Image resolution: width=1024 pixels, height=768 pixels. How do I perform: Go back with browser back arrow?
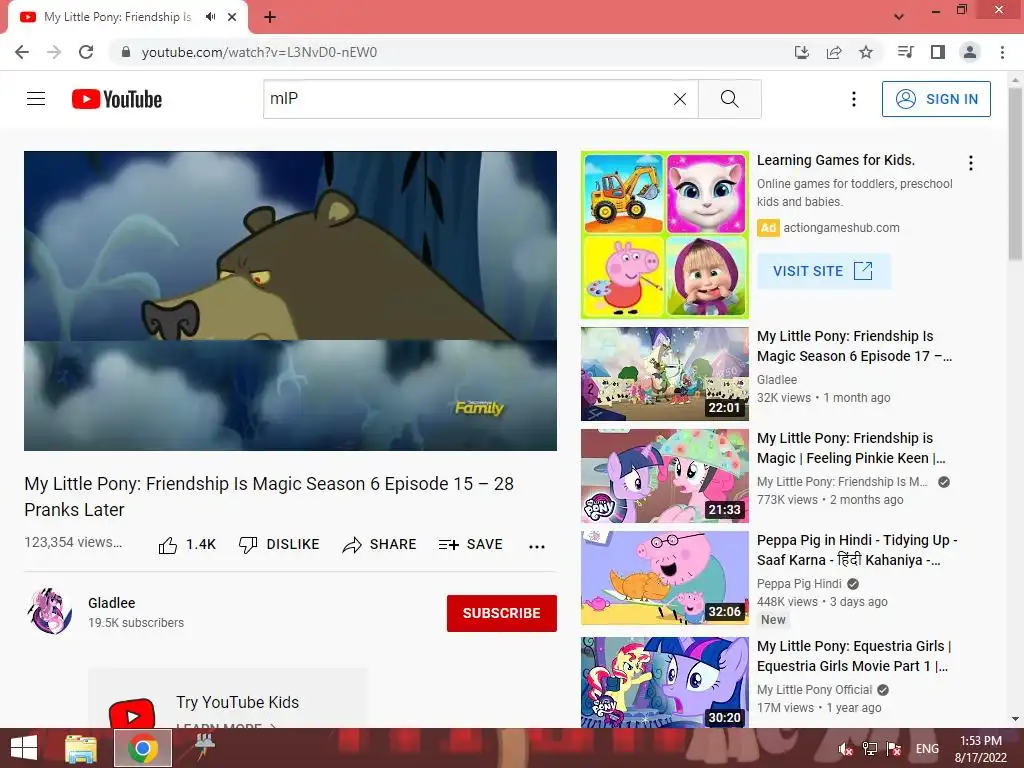22,52
